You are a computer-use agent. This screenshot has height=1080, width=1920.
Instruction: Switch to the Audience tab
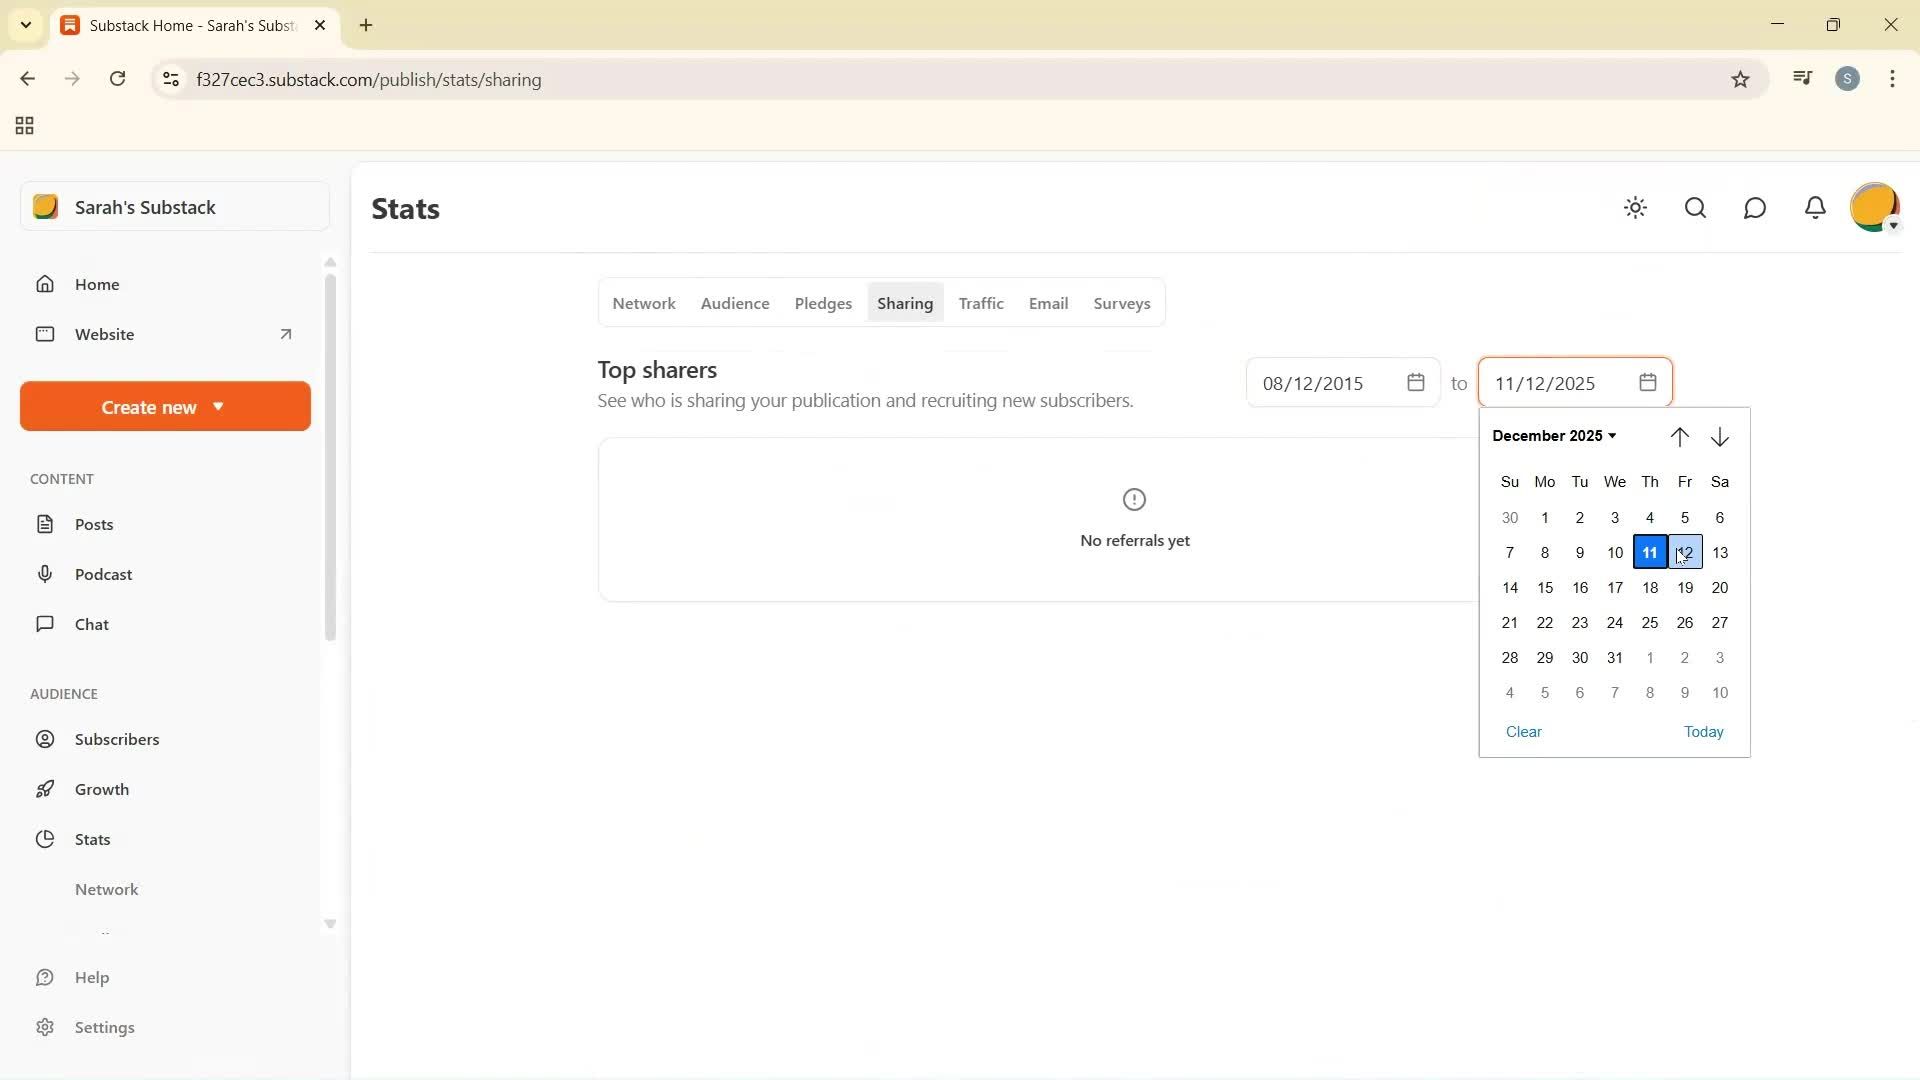coord(734,303)
